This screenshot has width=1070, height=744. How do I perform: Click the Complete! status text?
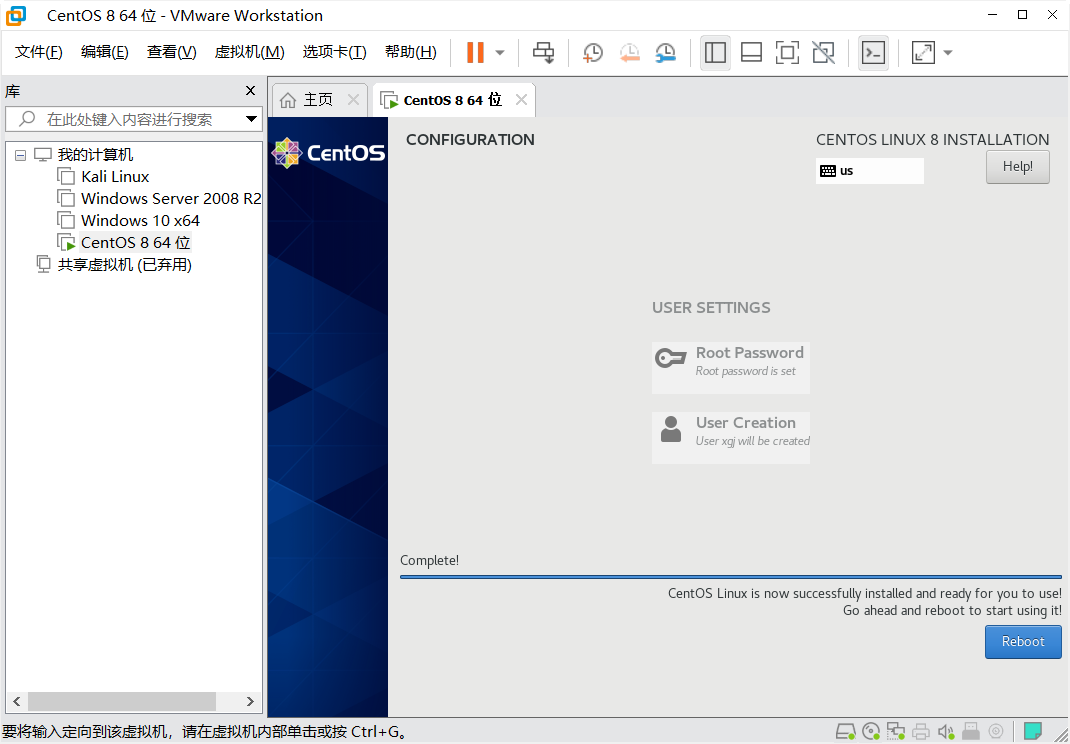(x=429, y=560)
